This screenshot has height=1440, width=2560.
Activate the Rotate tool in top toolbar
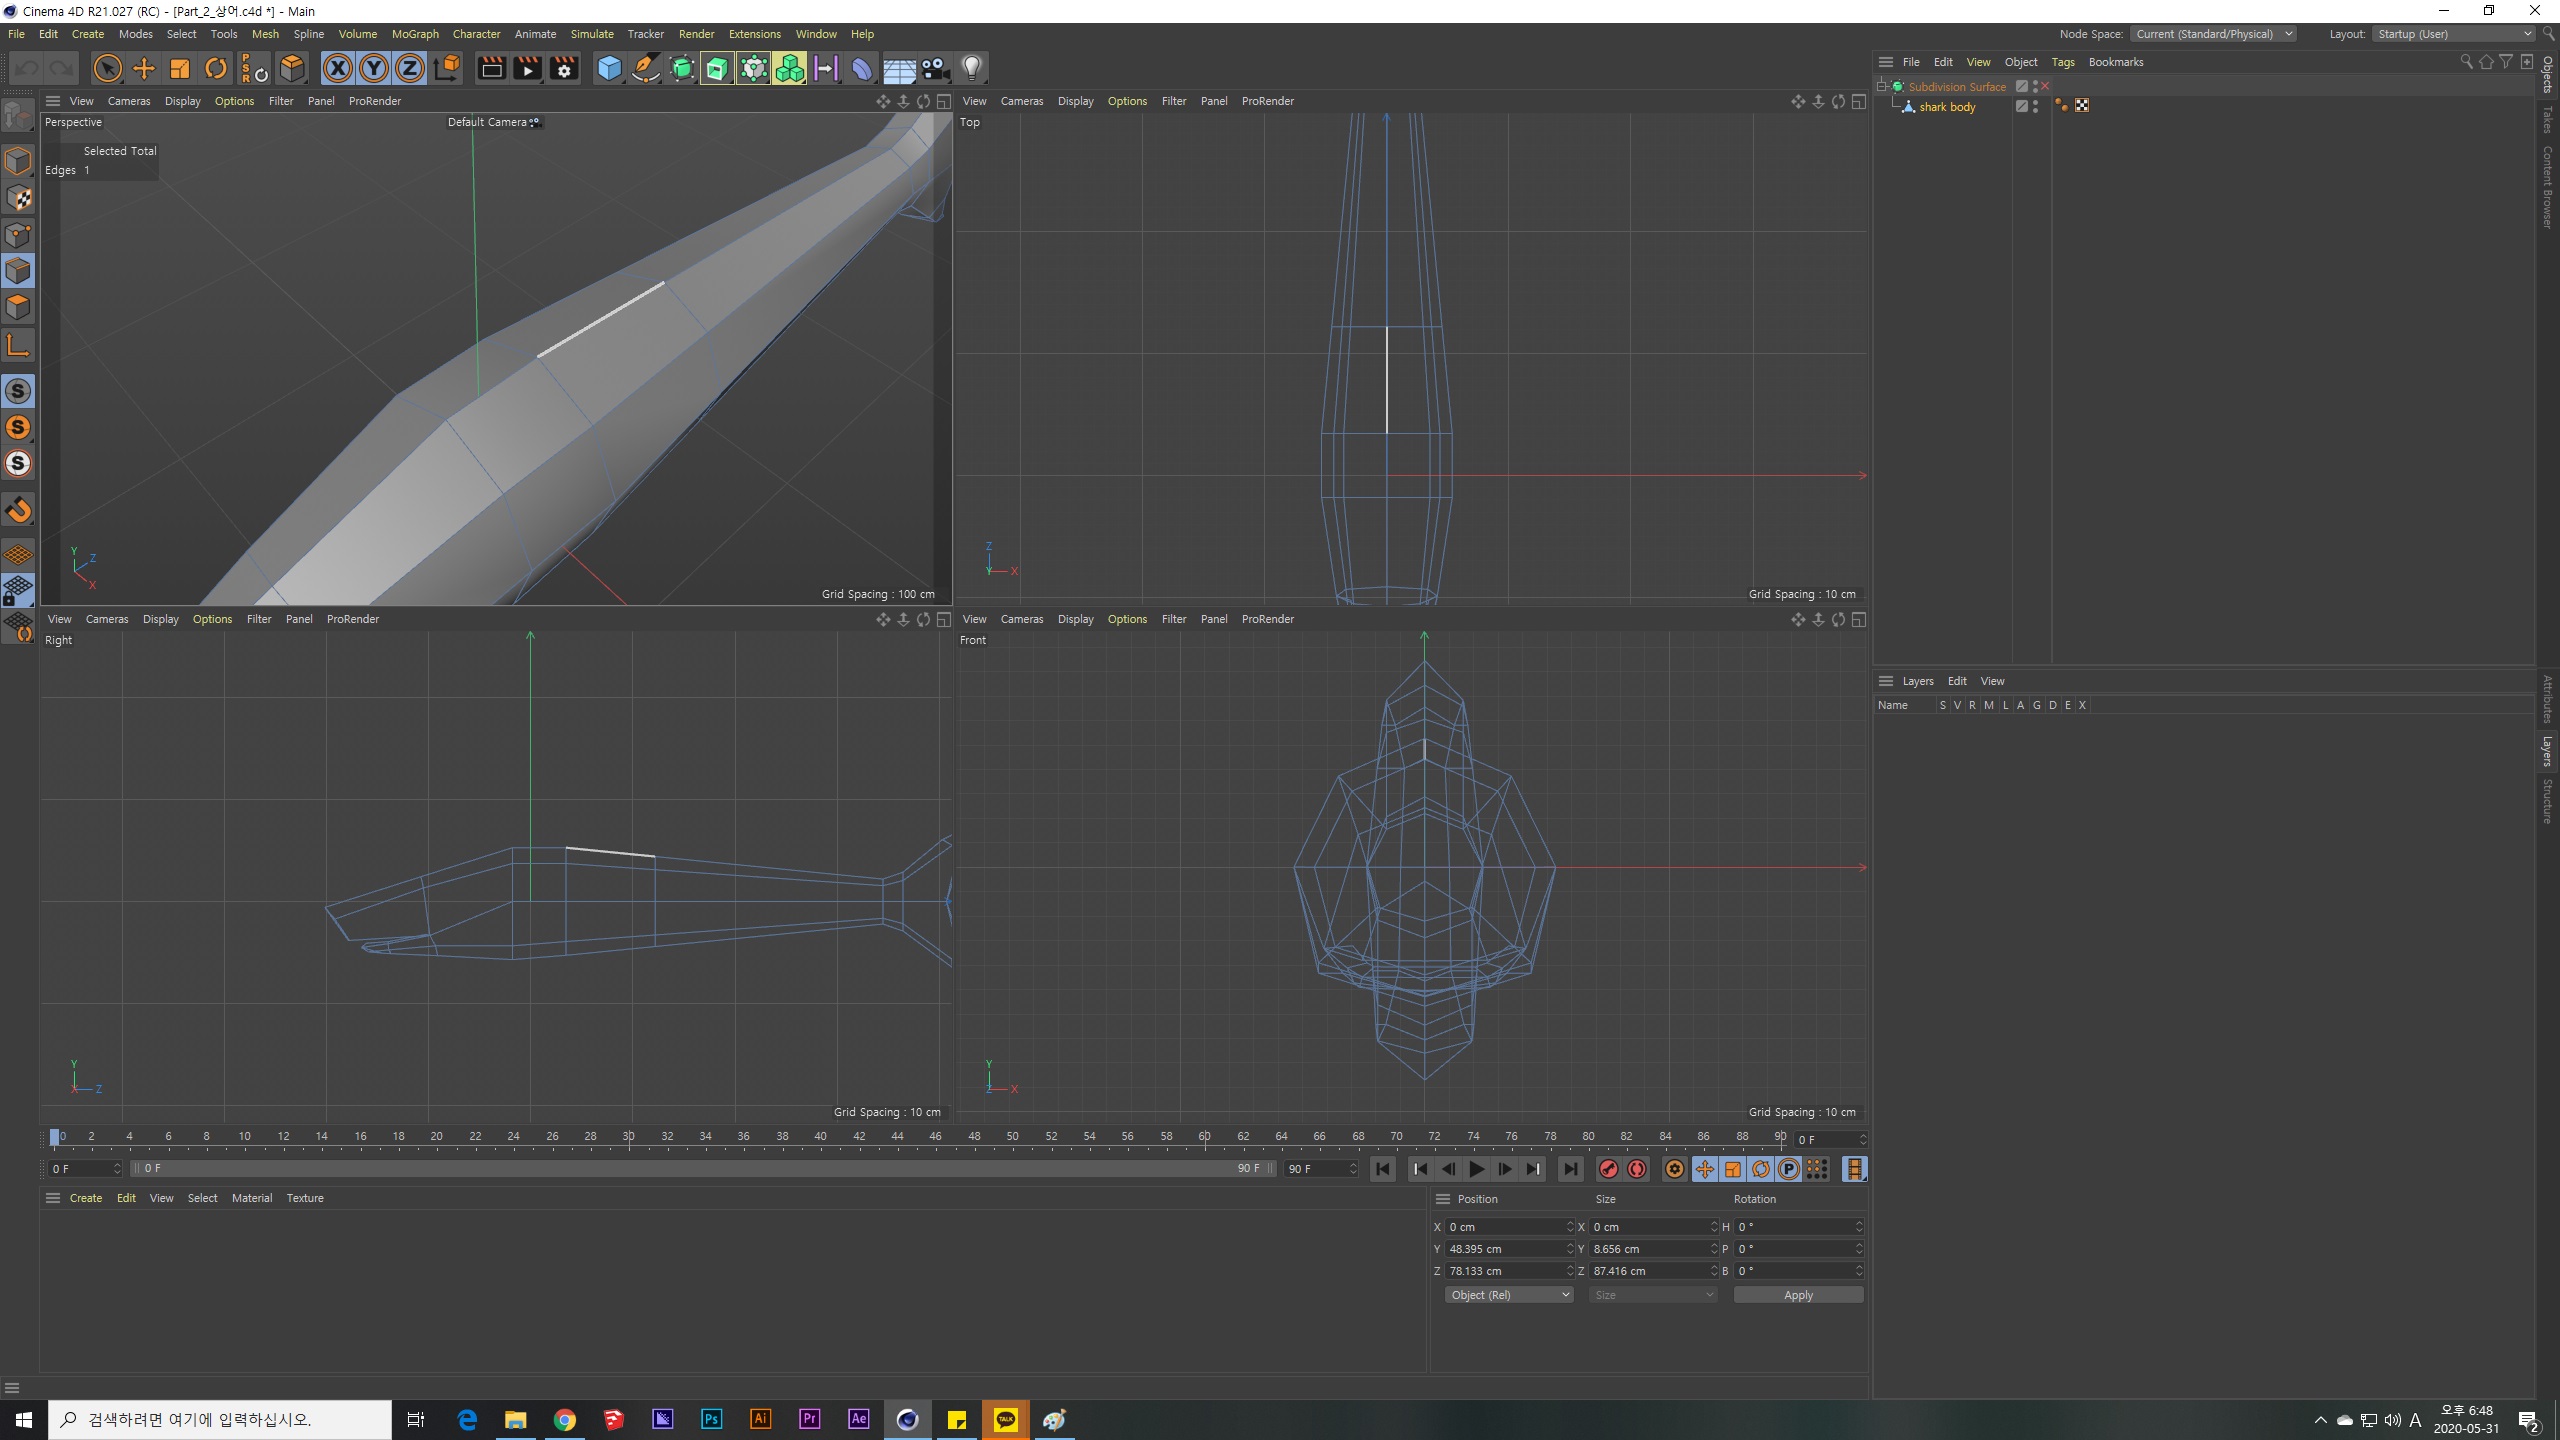pyautogui.click(x=216, y=68)
